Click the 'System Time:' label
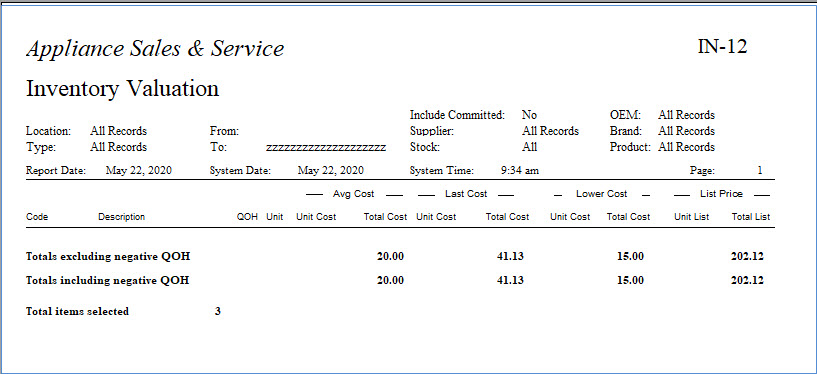 click(442, 170)
